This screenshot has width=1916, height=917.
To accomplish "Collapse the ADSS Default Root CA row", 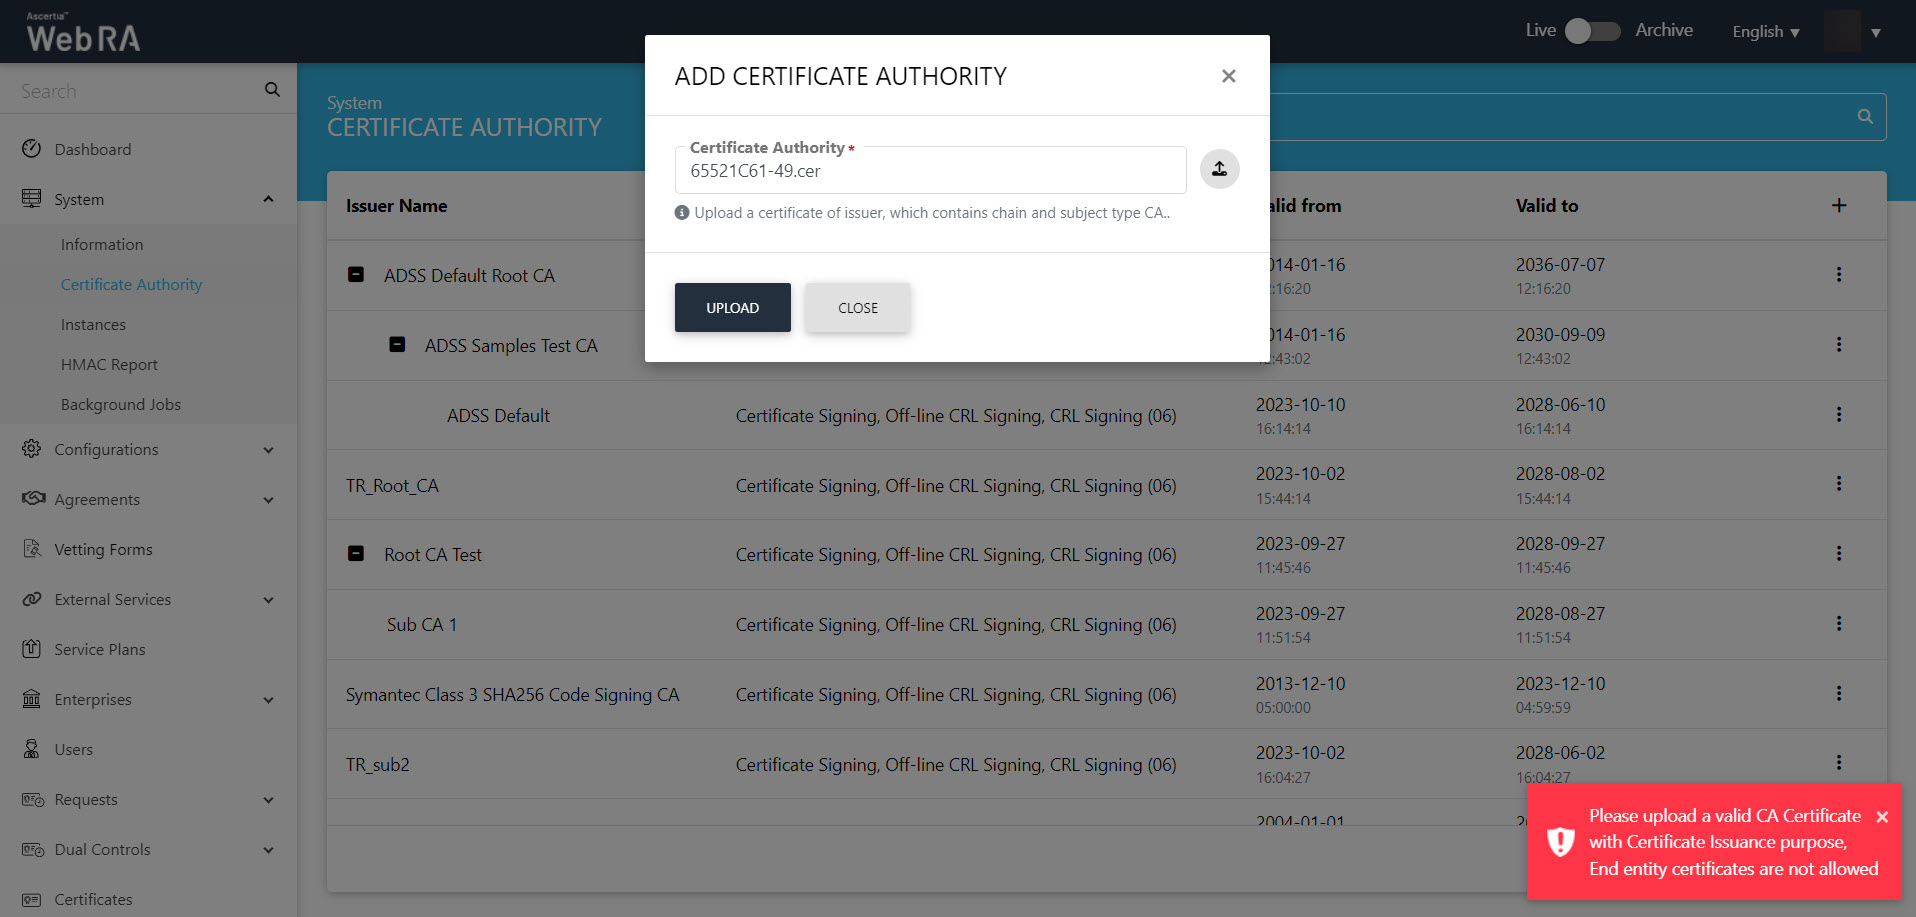I will pyautogui.click(x=356, y=275).
